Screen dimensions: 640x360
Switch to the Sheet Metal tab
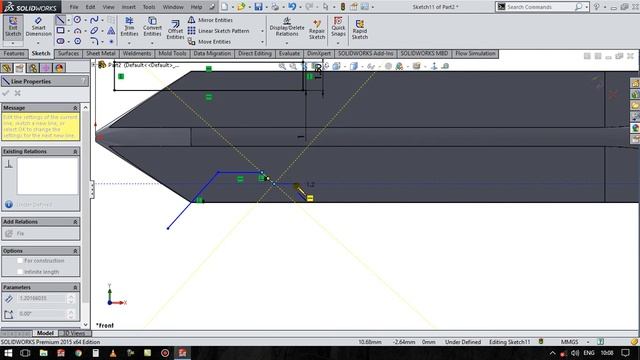point(100,53)
